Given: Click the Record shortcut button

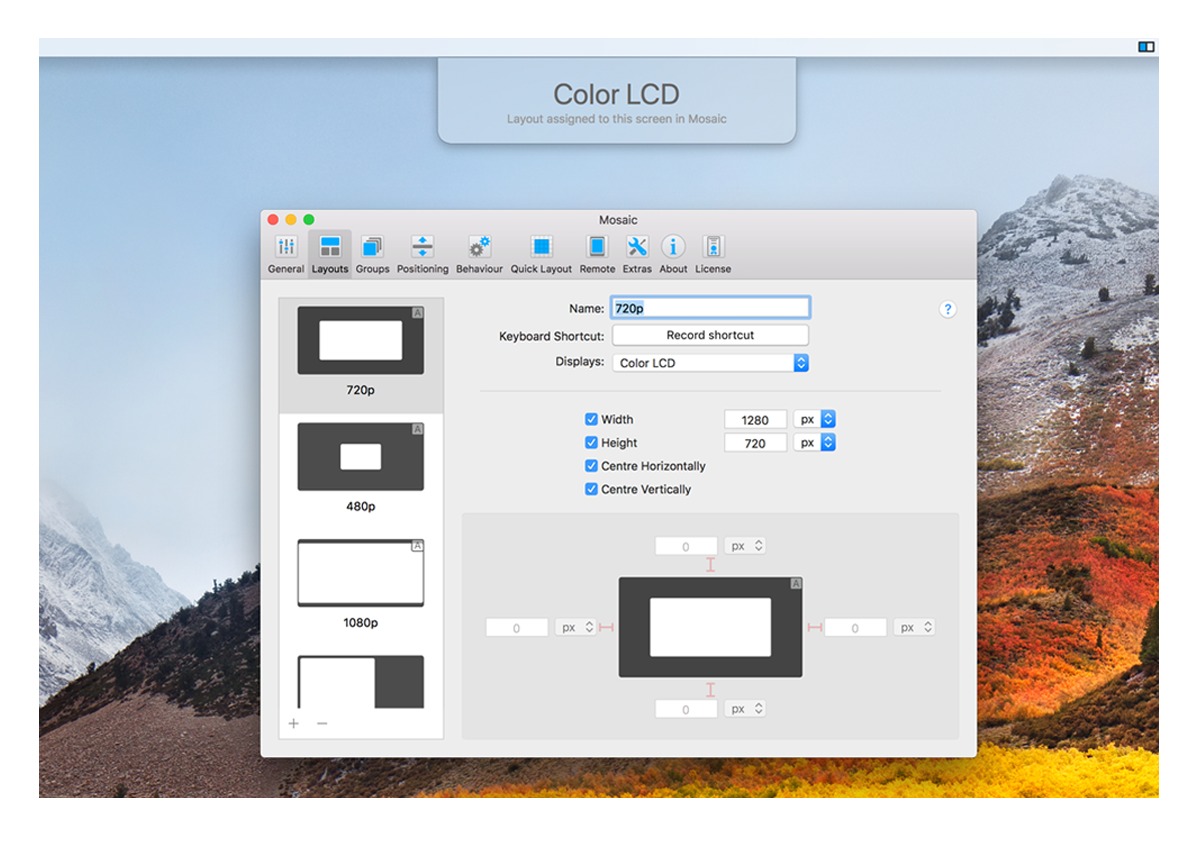Looking at the screenshot, I should [x=710, y=335].
